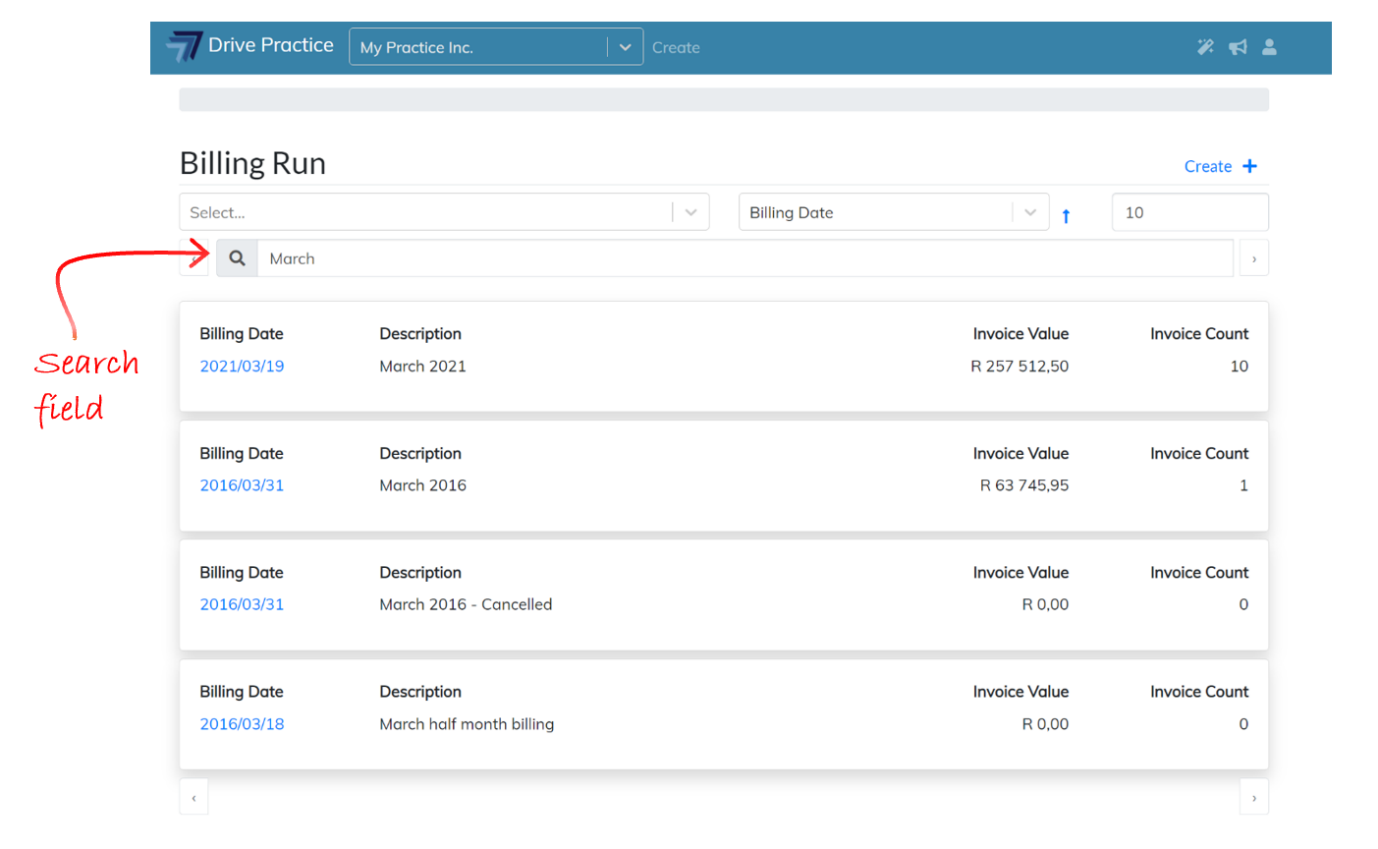Viewport: 1378px width, 849px height.
Task: Click the search field containing March
Action: pyautogui.click(x=745, y=258)
